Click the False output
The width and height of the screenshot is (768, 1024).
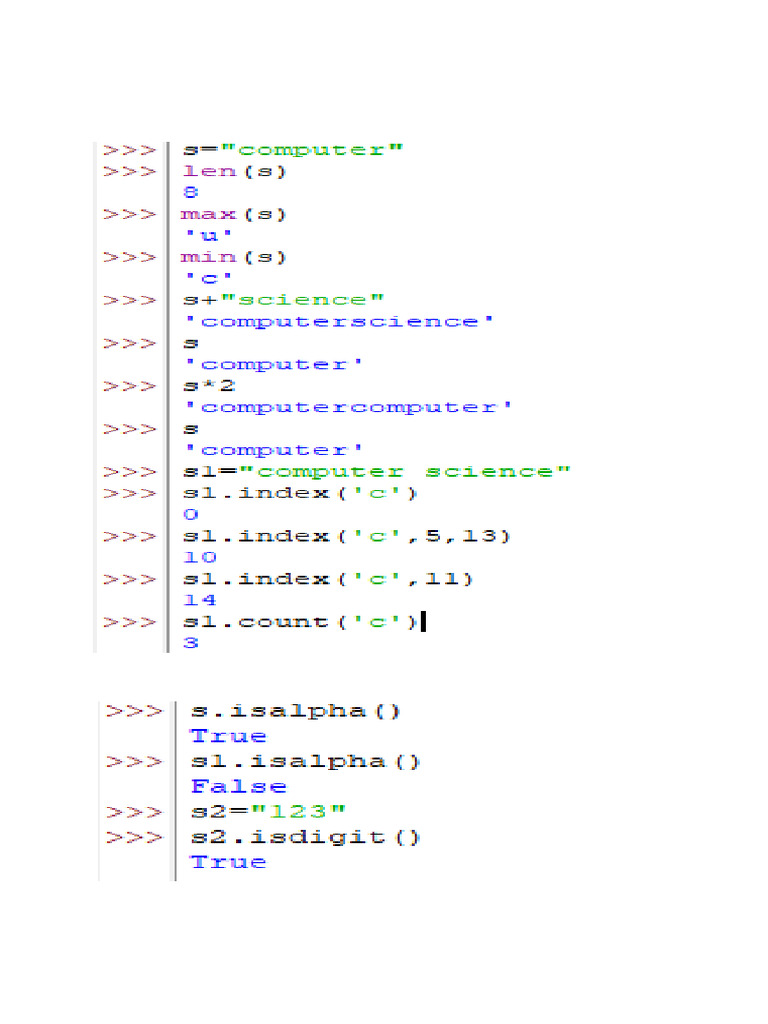[x=239, y=787]
